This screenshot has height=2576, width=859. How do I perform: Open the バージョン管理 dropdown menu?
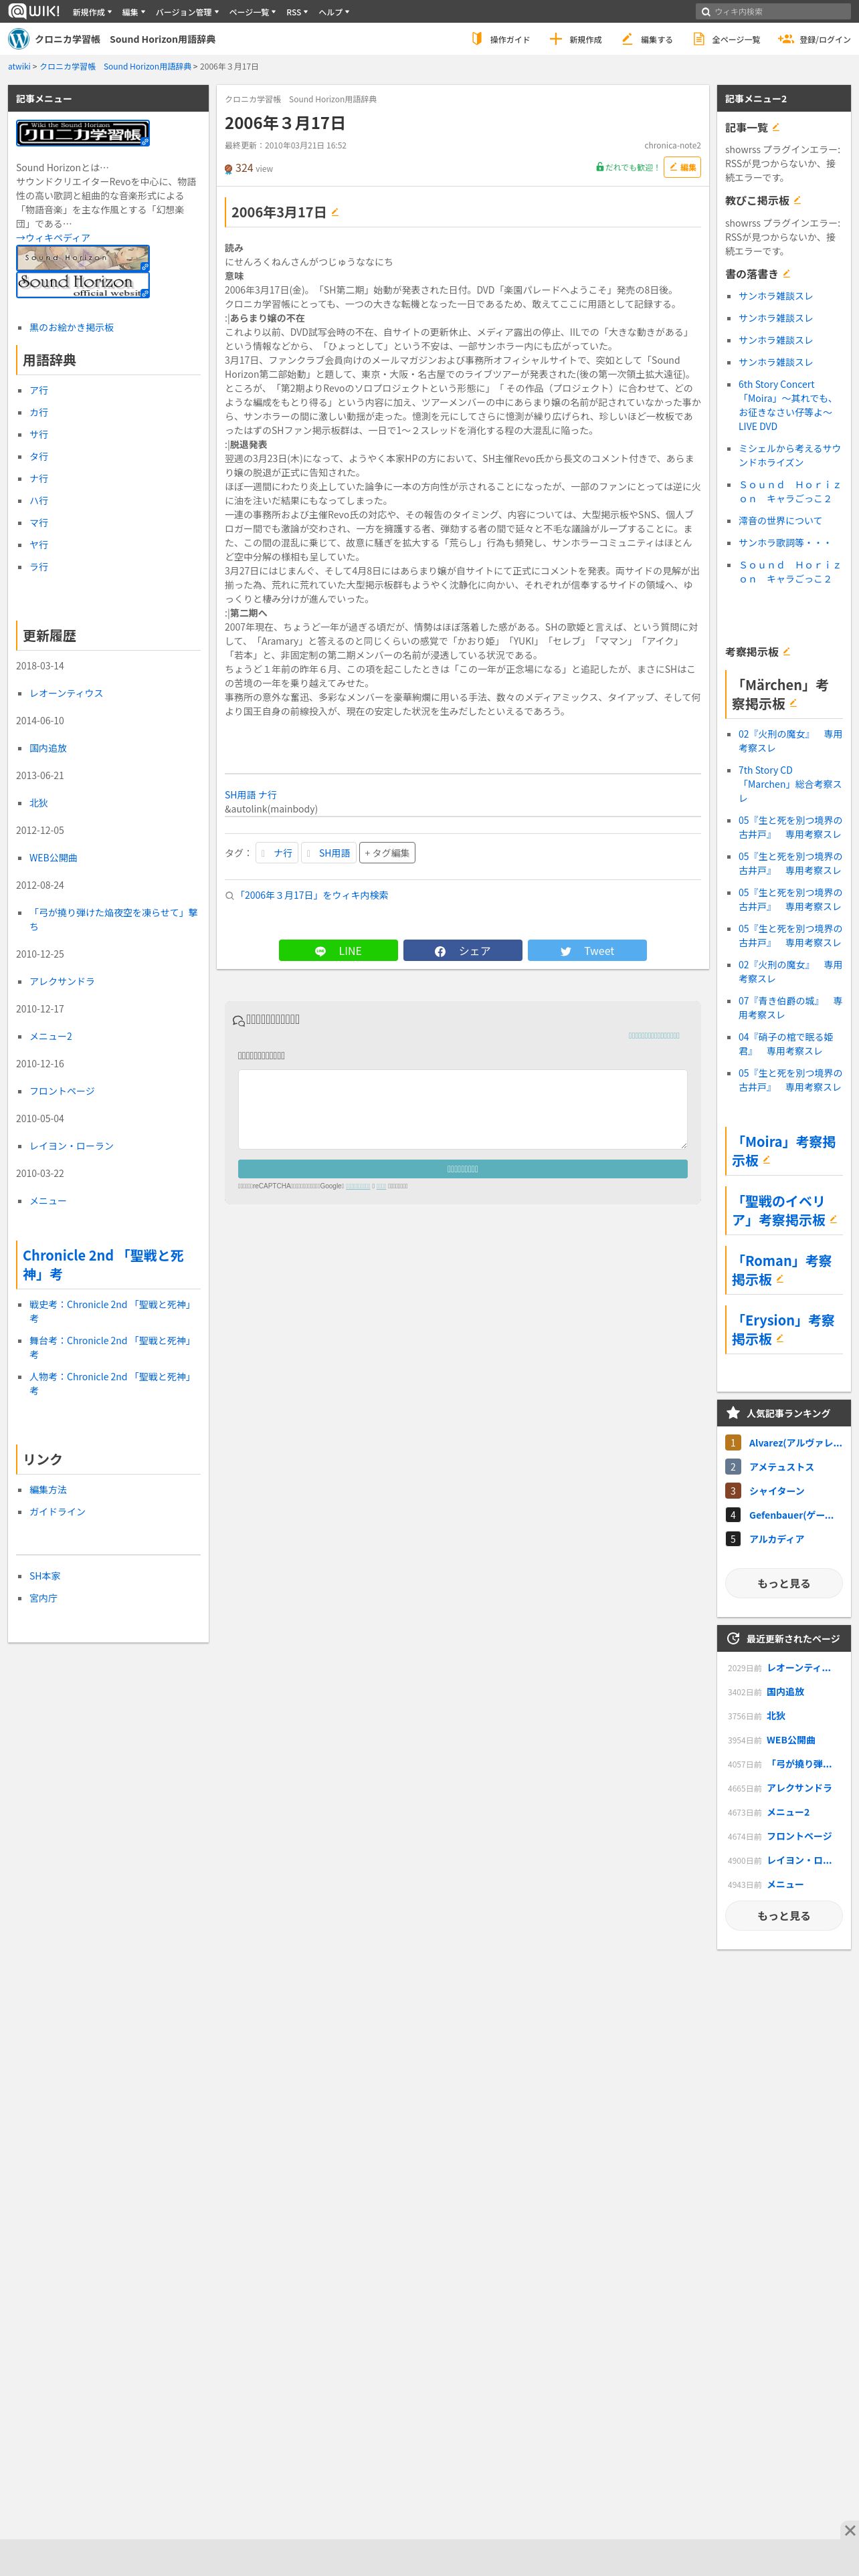click(x=187, y=12)
